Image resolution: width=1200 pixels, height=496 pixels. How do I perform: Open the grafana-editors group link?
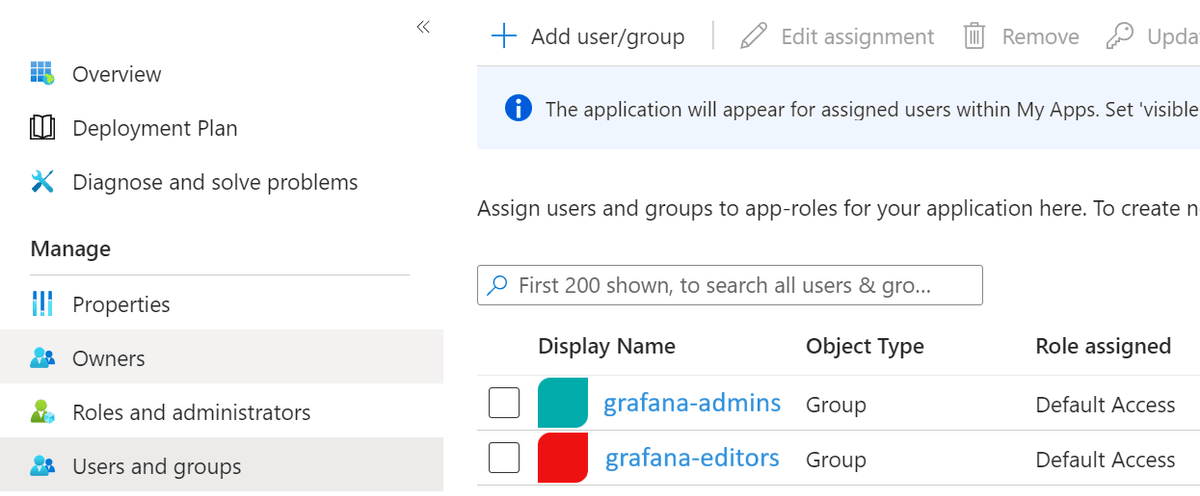coord(692,458)
